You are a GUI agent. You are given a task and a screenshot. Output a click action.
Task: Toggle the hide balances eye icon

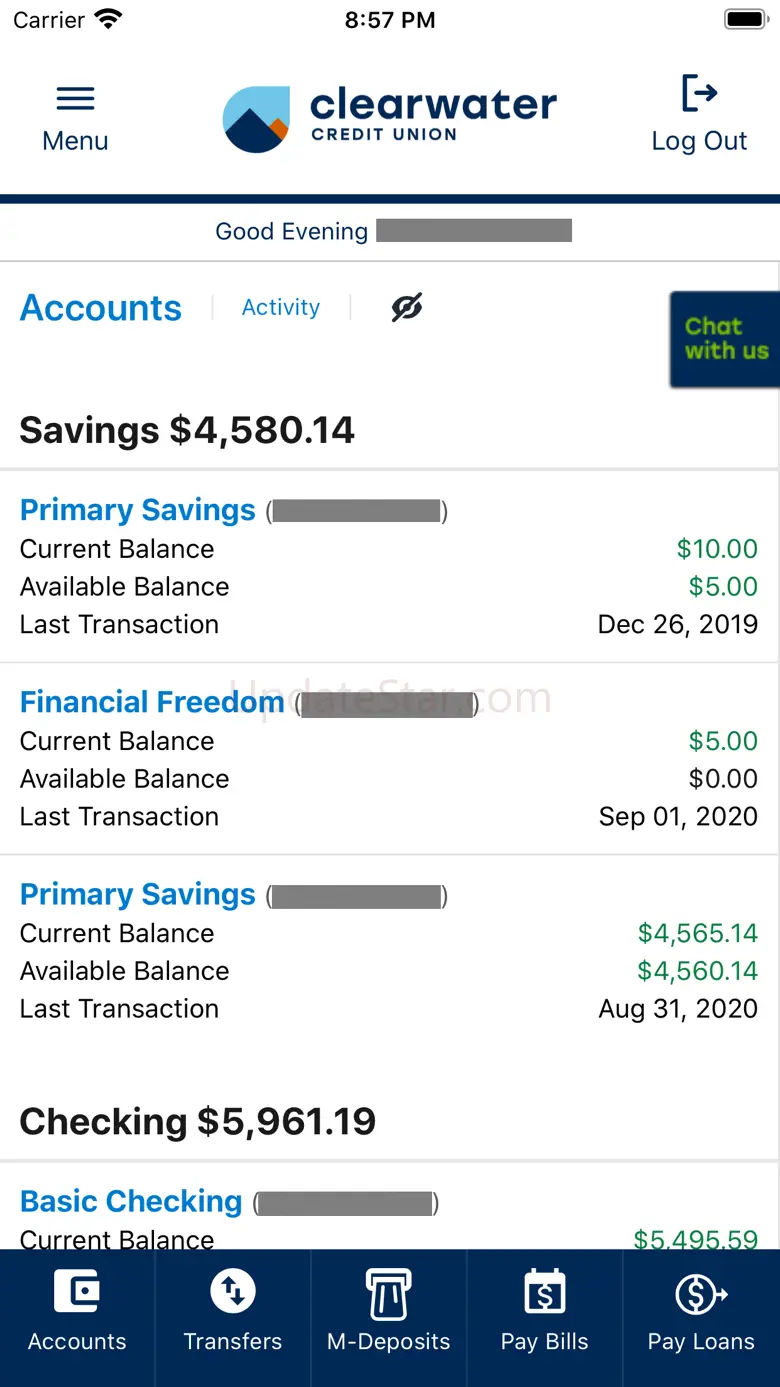click(x=407, y=308)
